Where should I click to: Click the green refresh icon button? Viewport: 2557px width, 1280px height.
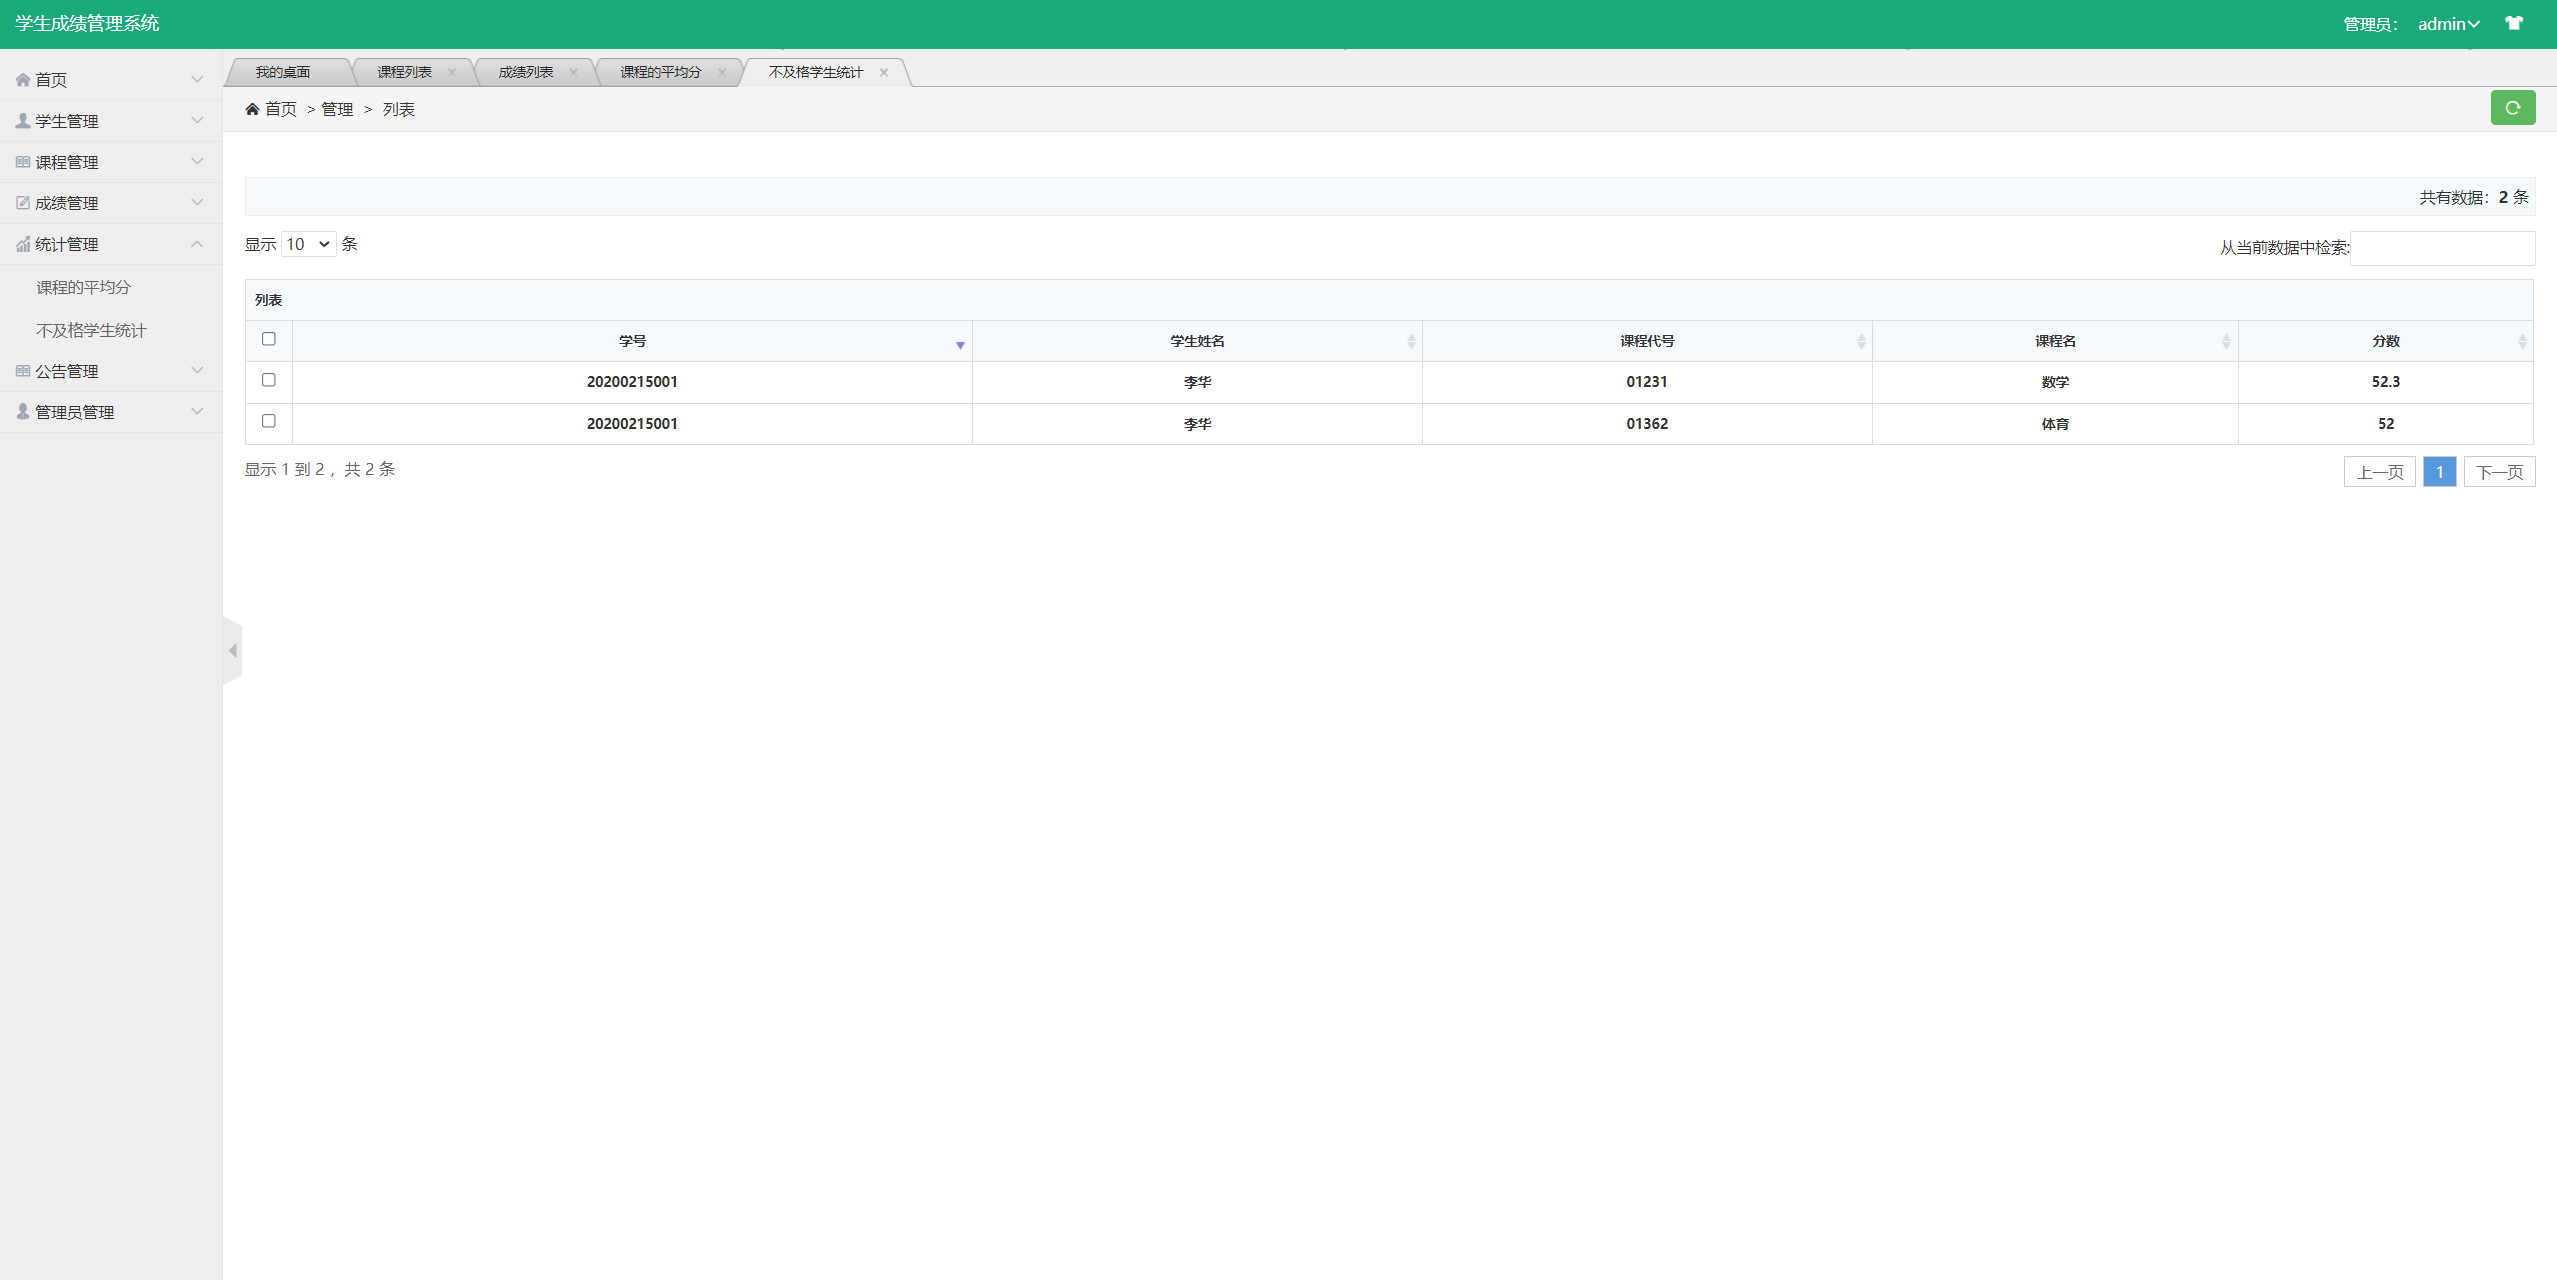pyautogui.click(x=2512, y=107)
